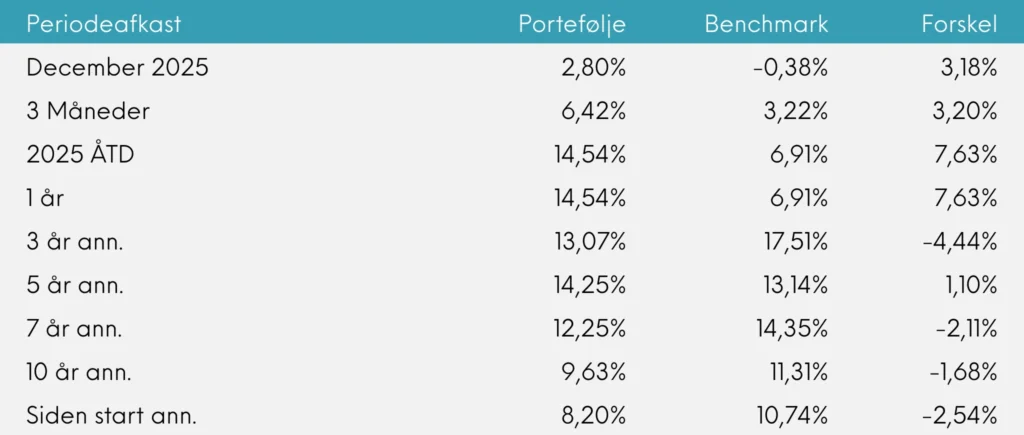Click the 10 år portfolio value 9,63%

(x=595, y=372)
